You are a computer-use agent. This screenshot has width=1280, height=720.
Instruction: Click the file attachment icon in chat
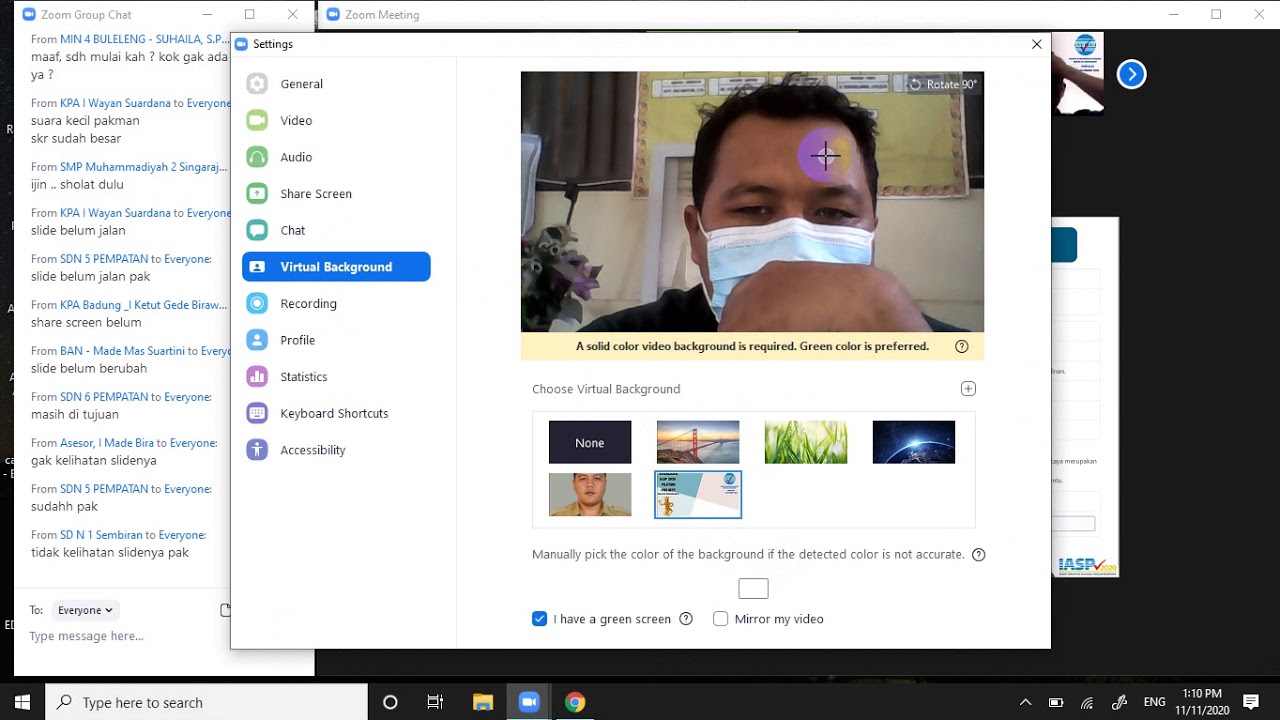tap(225, 610)
